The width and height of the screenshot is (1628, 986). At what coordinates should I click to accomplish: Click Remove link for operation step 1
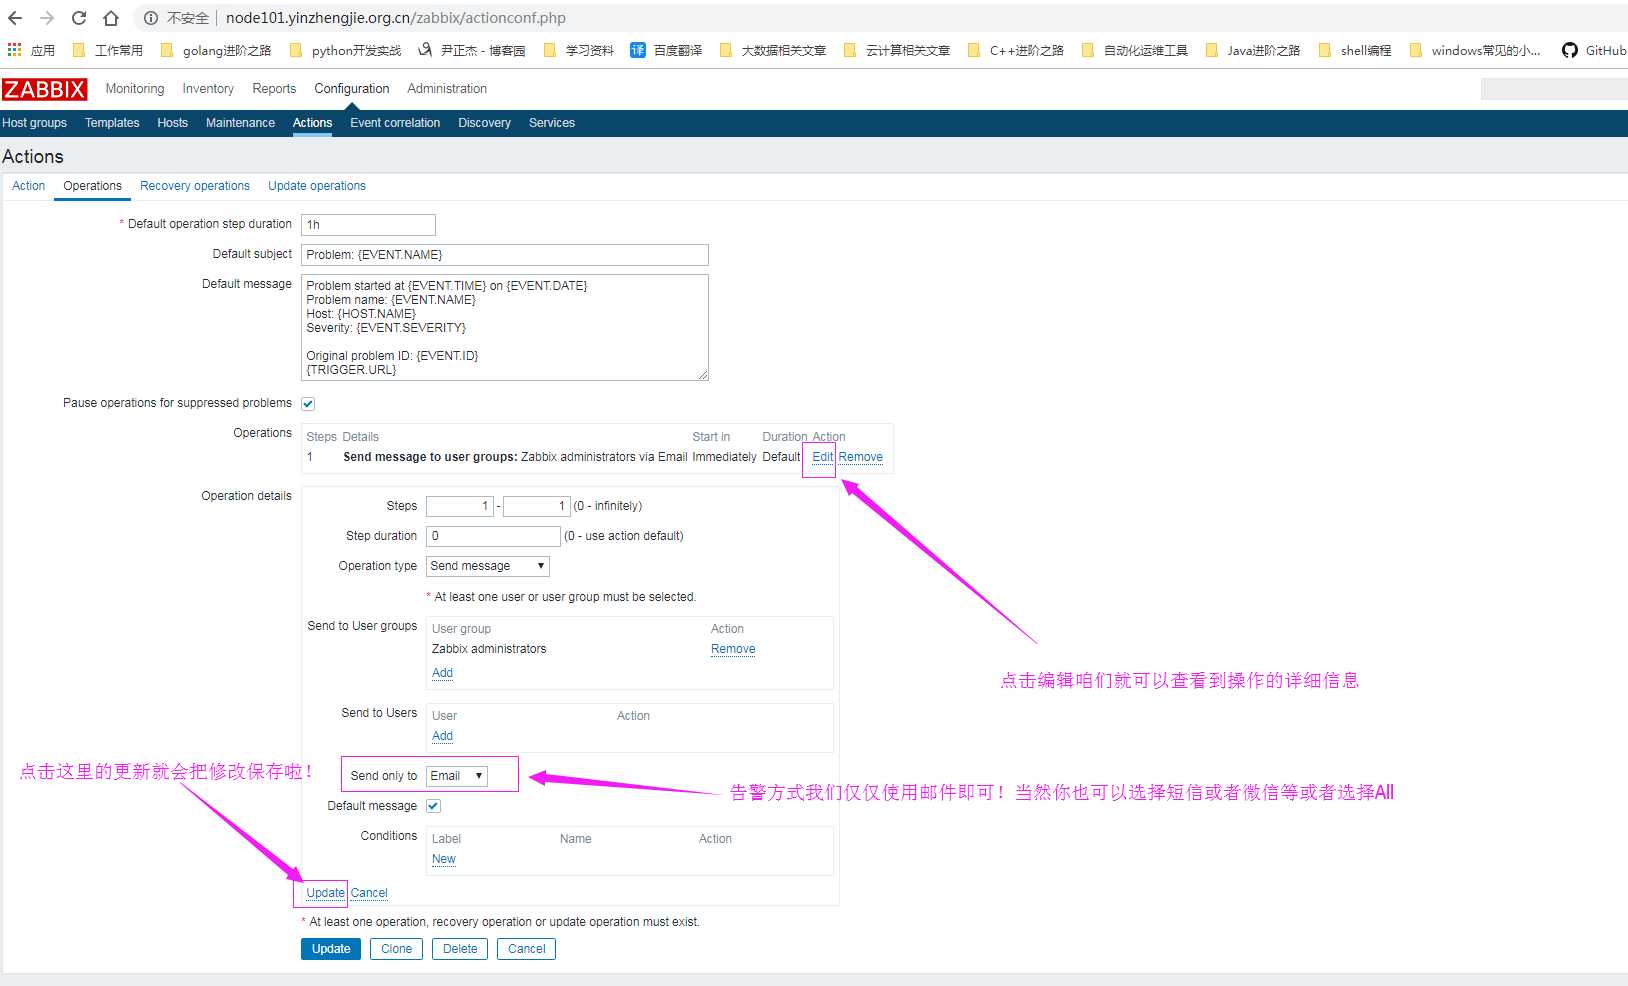(x=860, y=457)
